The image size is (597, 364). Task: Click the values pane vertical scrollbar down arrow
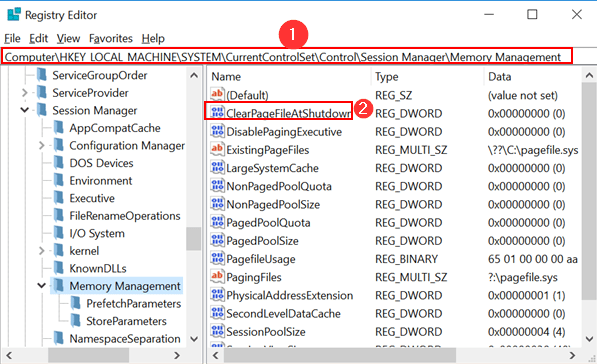pyautogui.click(x=589, y=338)
